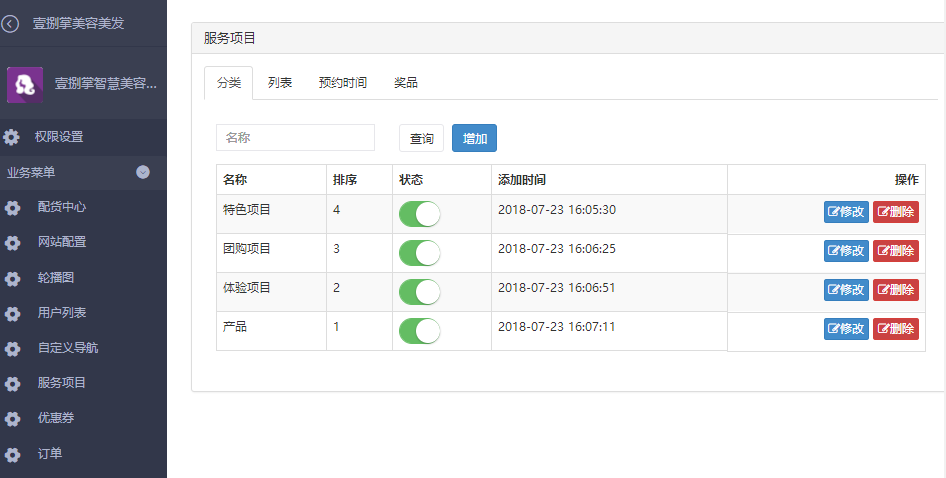Image resolution: width=946 pixels, height=478 pixels.
Task: Click the gear icon next to 服务项目
Action: pyautogui.click(x=13, y=384)
